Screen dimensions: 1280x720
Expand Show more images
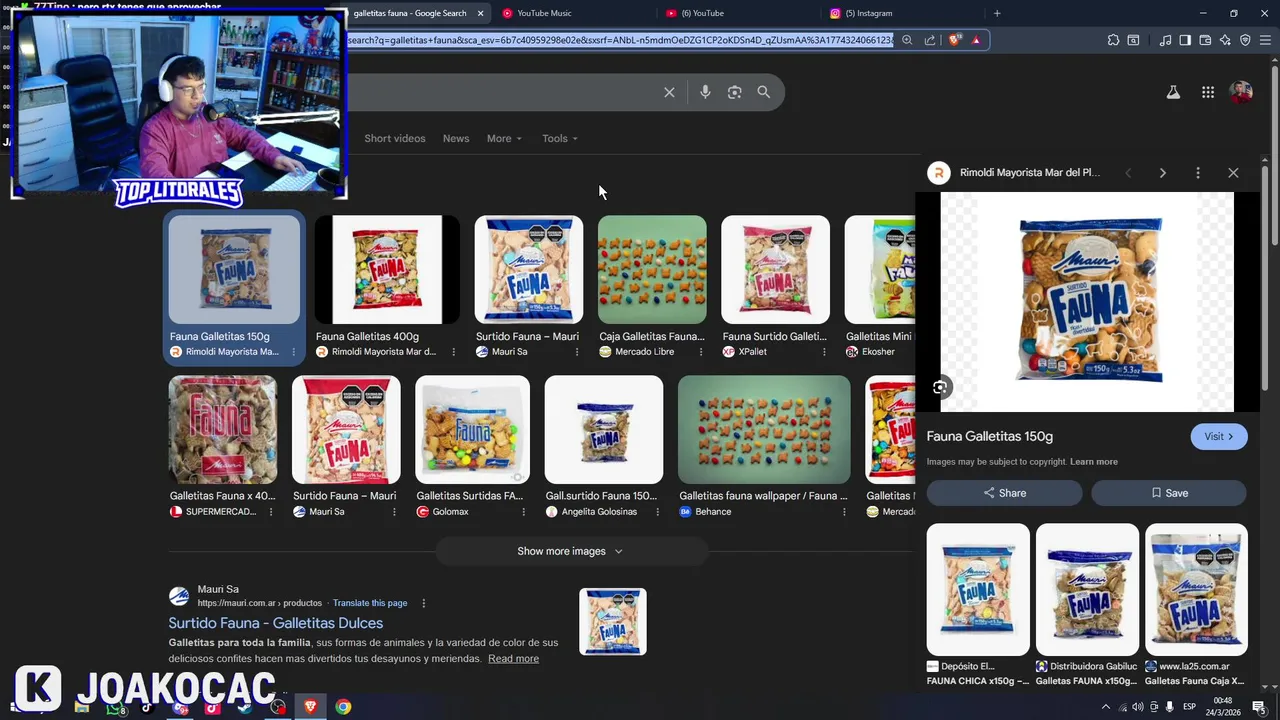(x=570, y=551)
